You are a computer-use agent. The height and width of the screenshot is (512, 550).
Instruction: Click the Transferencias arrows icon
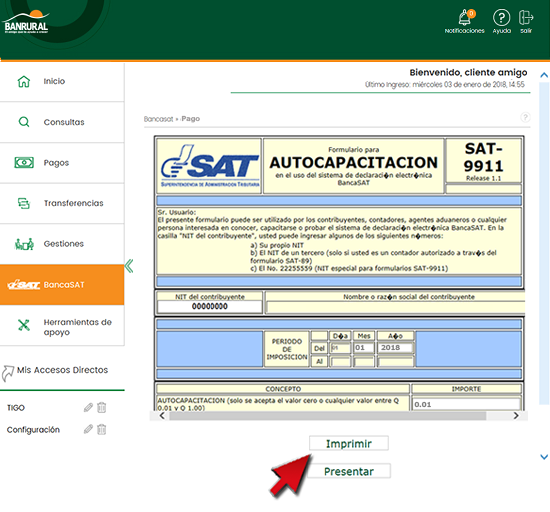pos(24,203)
